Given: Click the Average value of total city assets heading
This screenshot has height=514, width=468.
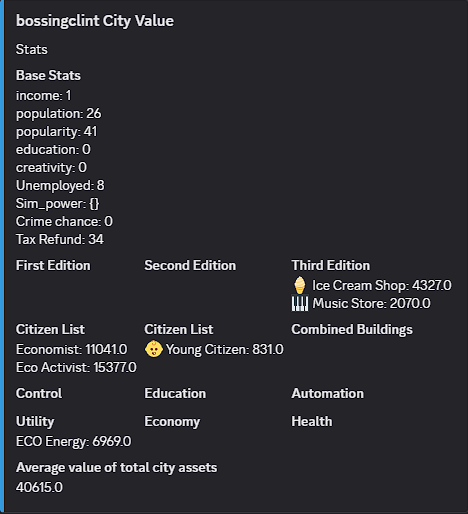Looking at the screenshot, I should click(x=116, y=468).
